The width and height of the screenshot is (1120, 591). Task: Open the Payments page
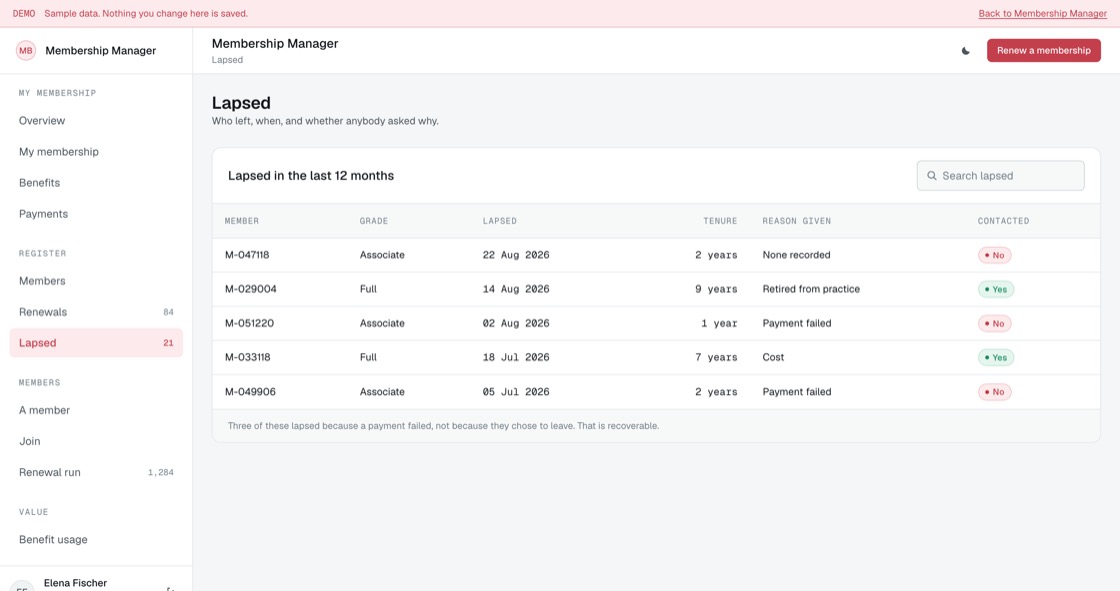click(96, 214)
